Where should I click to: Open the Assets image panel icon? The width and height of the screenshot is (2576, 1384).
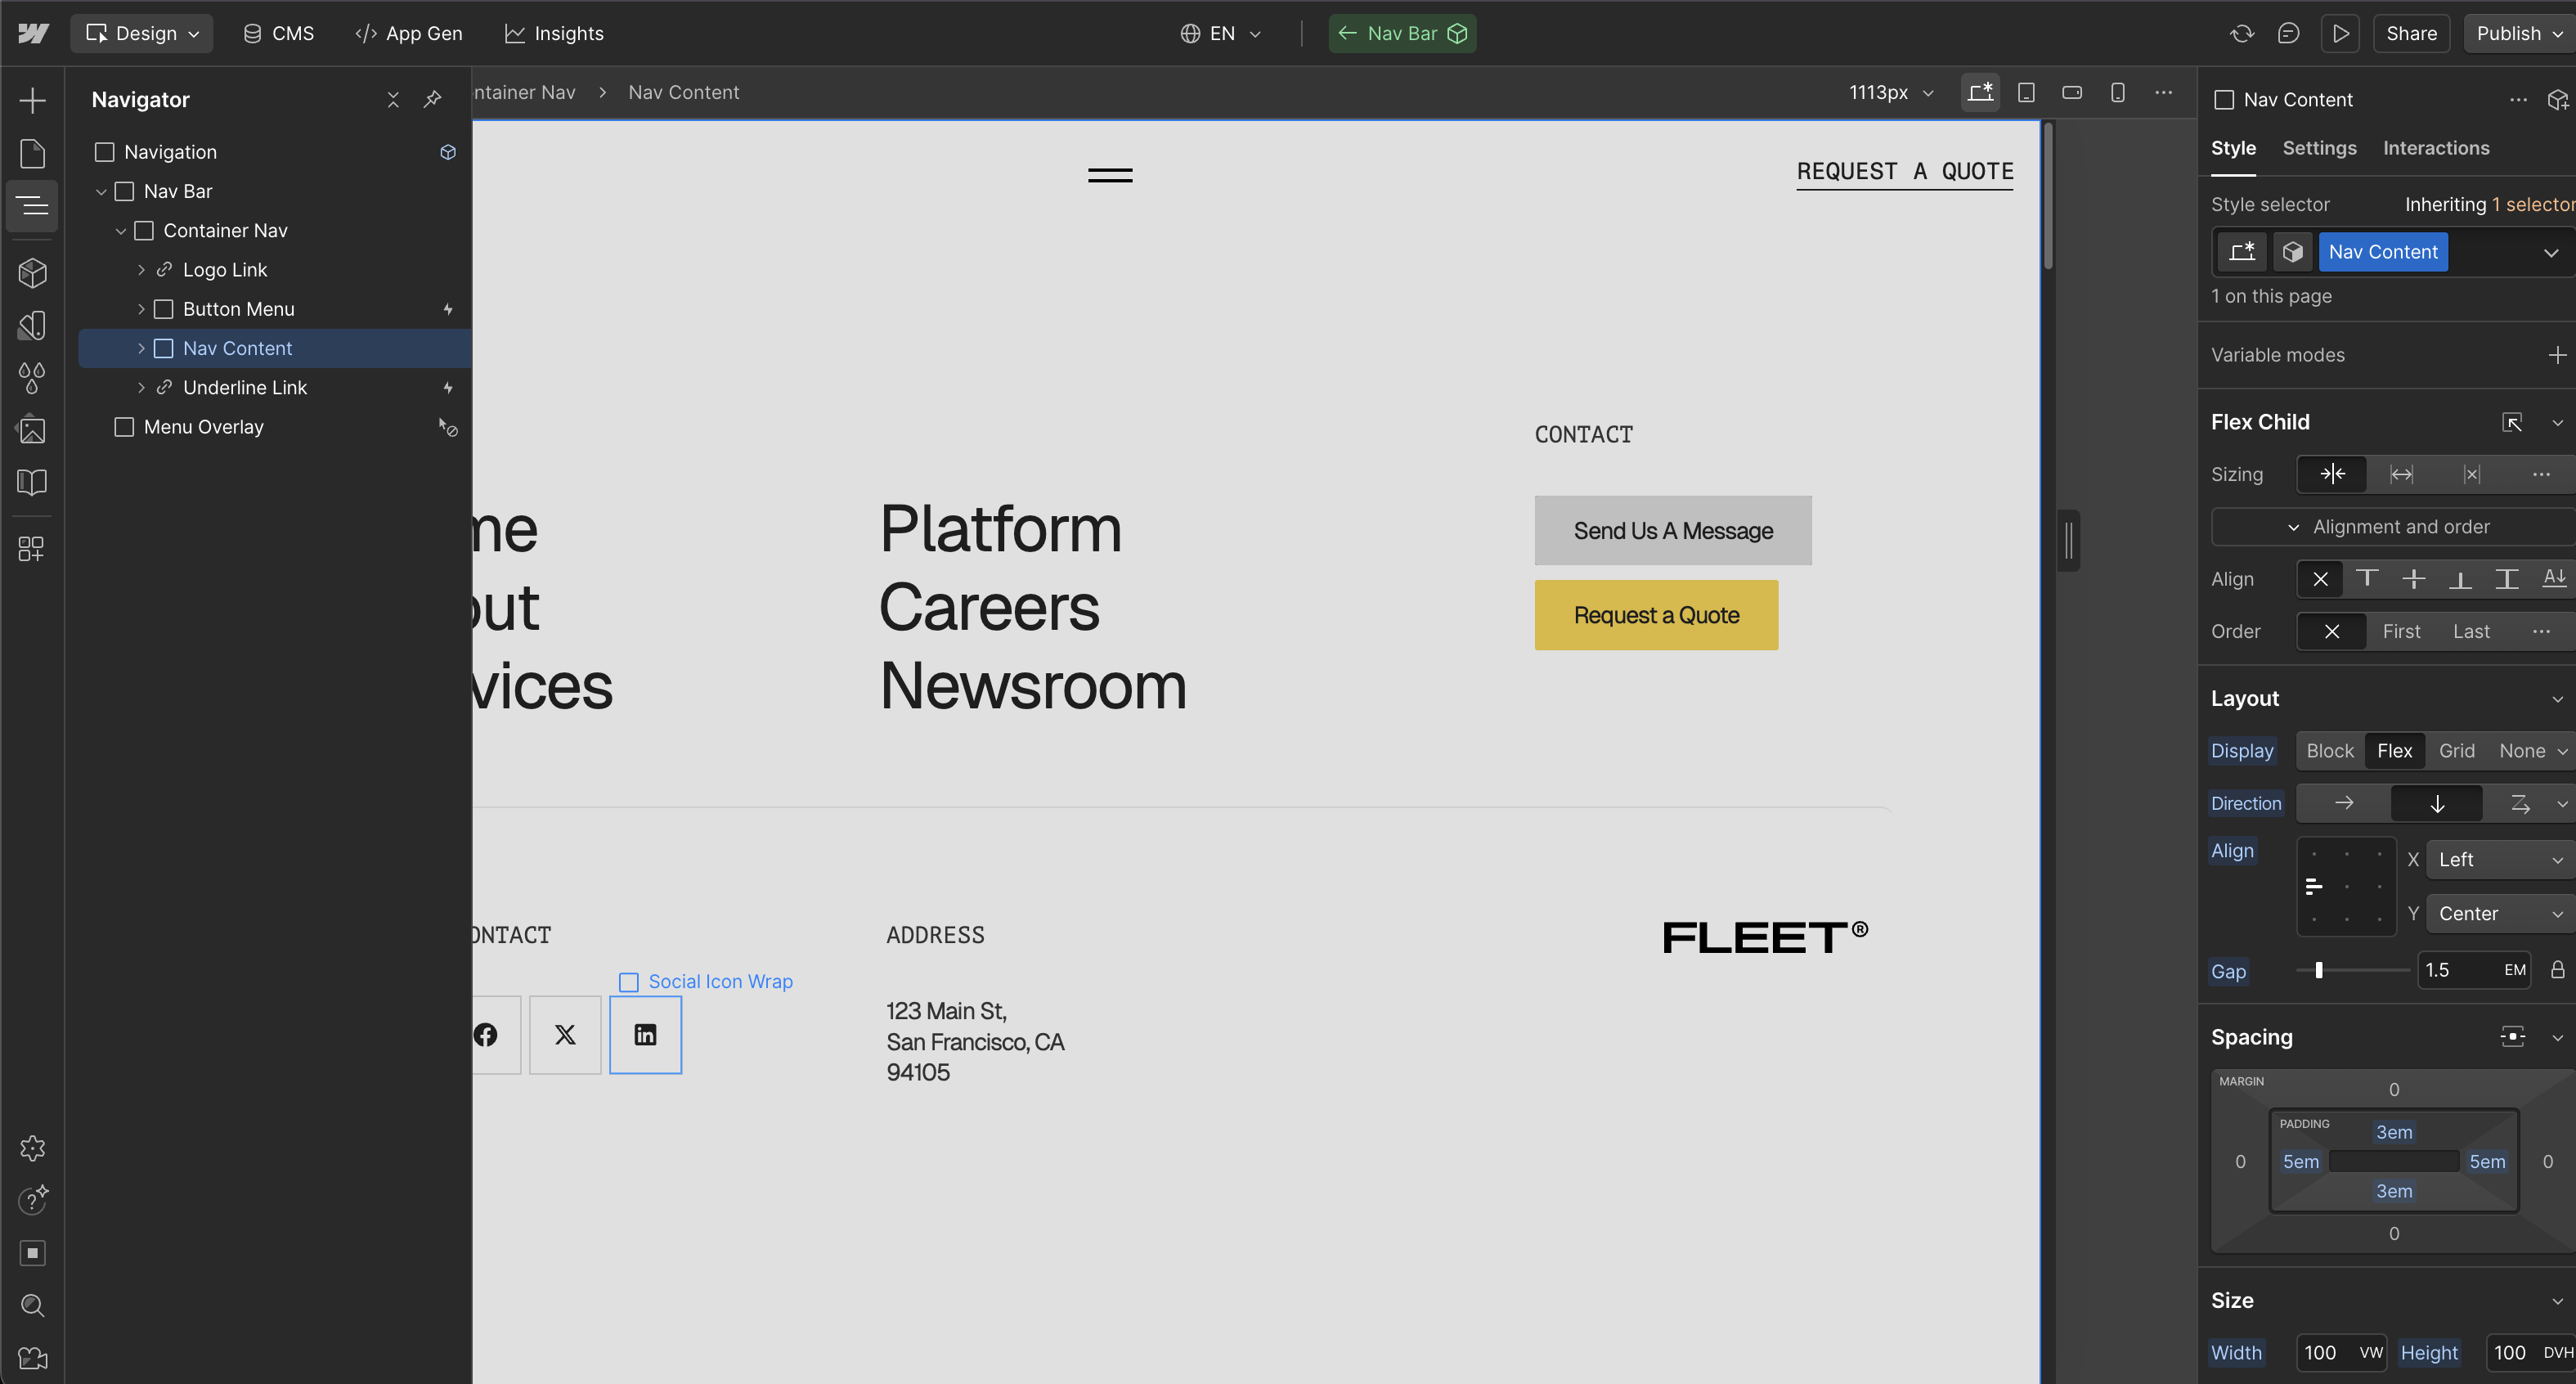point(32,430)
